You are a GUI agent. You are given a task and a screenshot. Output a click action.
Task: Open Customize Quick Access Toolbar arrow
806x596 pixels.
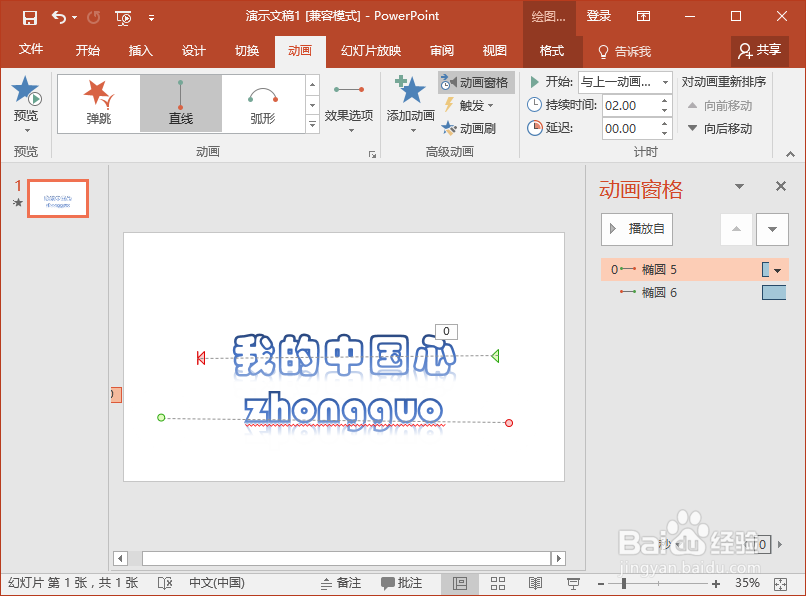click(151, 18)
